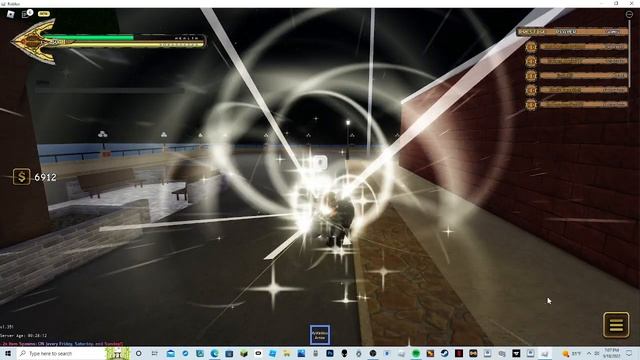
Task: Expand hidden system tray icons chevron
Action: (589, 353)
